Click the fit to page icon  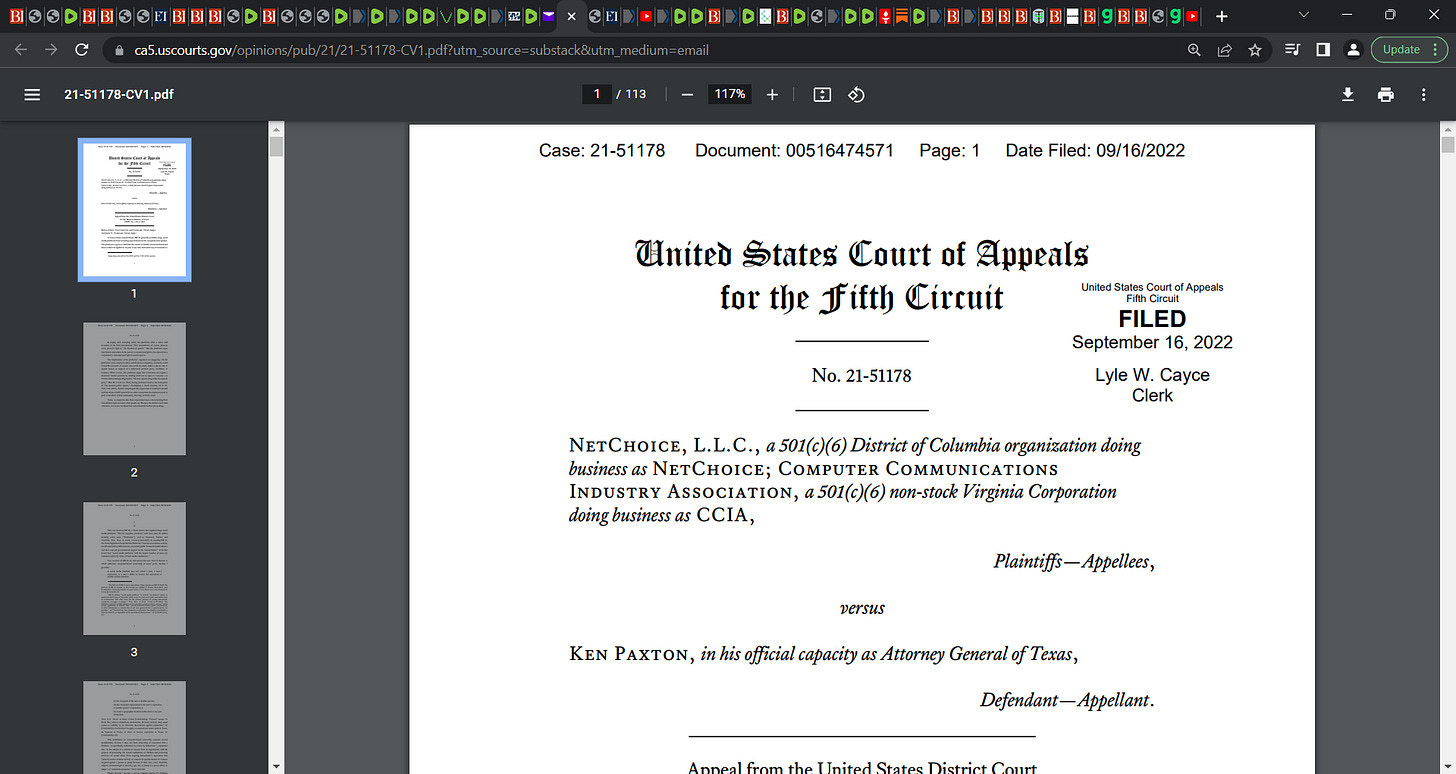[x=822, y=94]
